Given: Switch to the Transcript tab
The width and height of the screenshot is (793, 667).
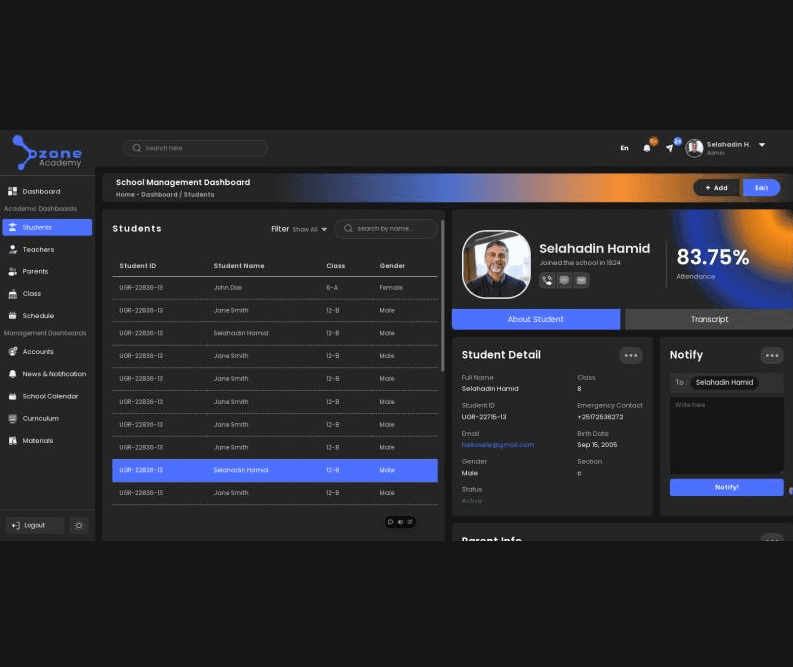Looking at the screenshot, I should [709, 319].
